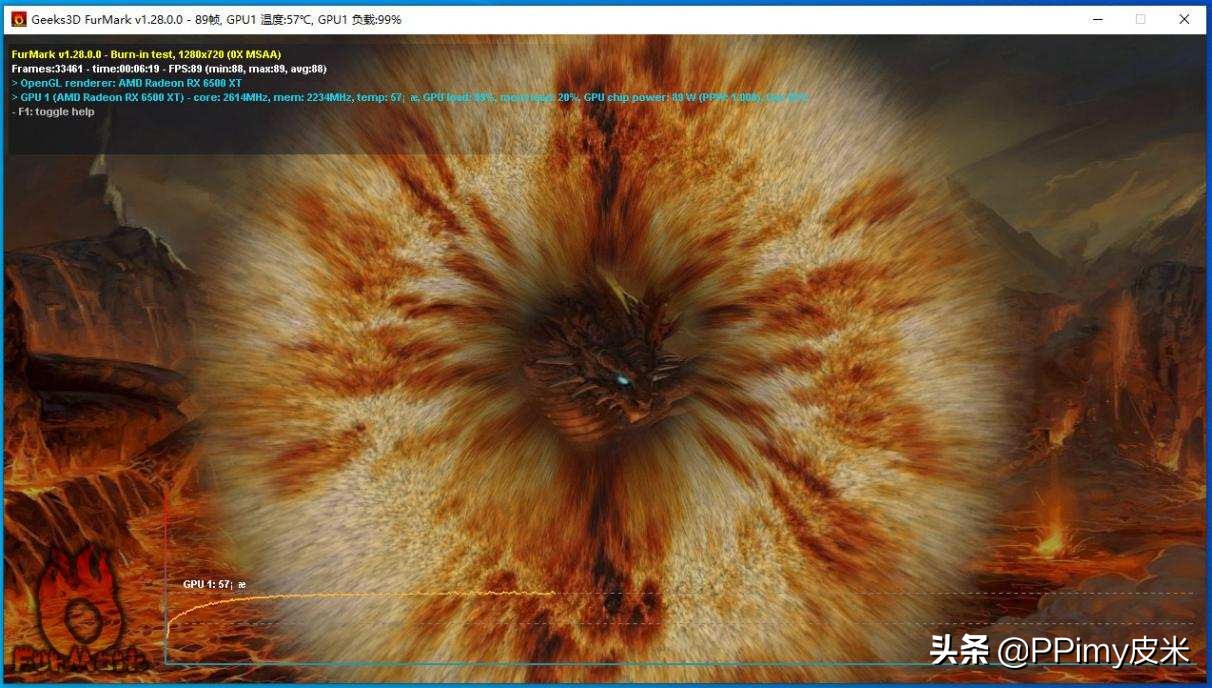Click the glowing blue eye of the creature
This screenshot has width=1212, height=688.
(x=623, y=380)
